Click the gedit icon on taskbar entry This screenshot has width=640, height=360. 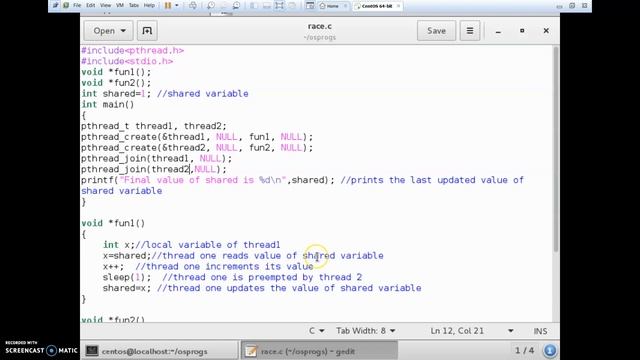(x=251, y=351)
